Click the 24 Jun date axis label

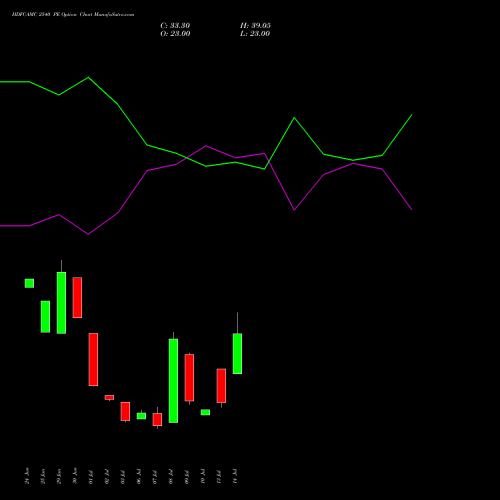(x=27, y=476)
